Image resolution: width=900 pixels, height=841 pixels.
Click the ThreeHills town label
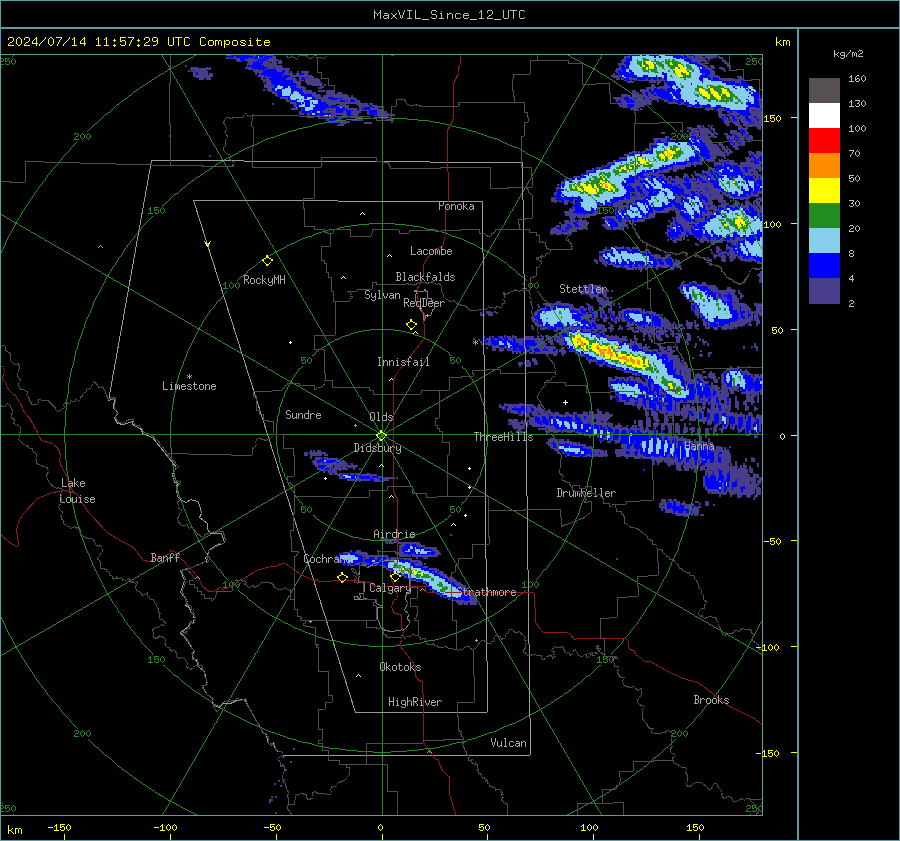click(503, 437)
